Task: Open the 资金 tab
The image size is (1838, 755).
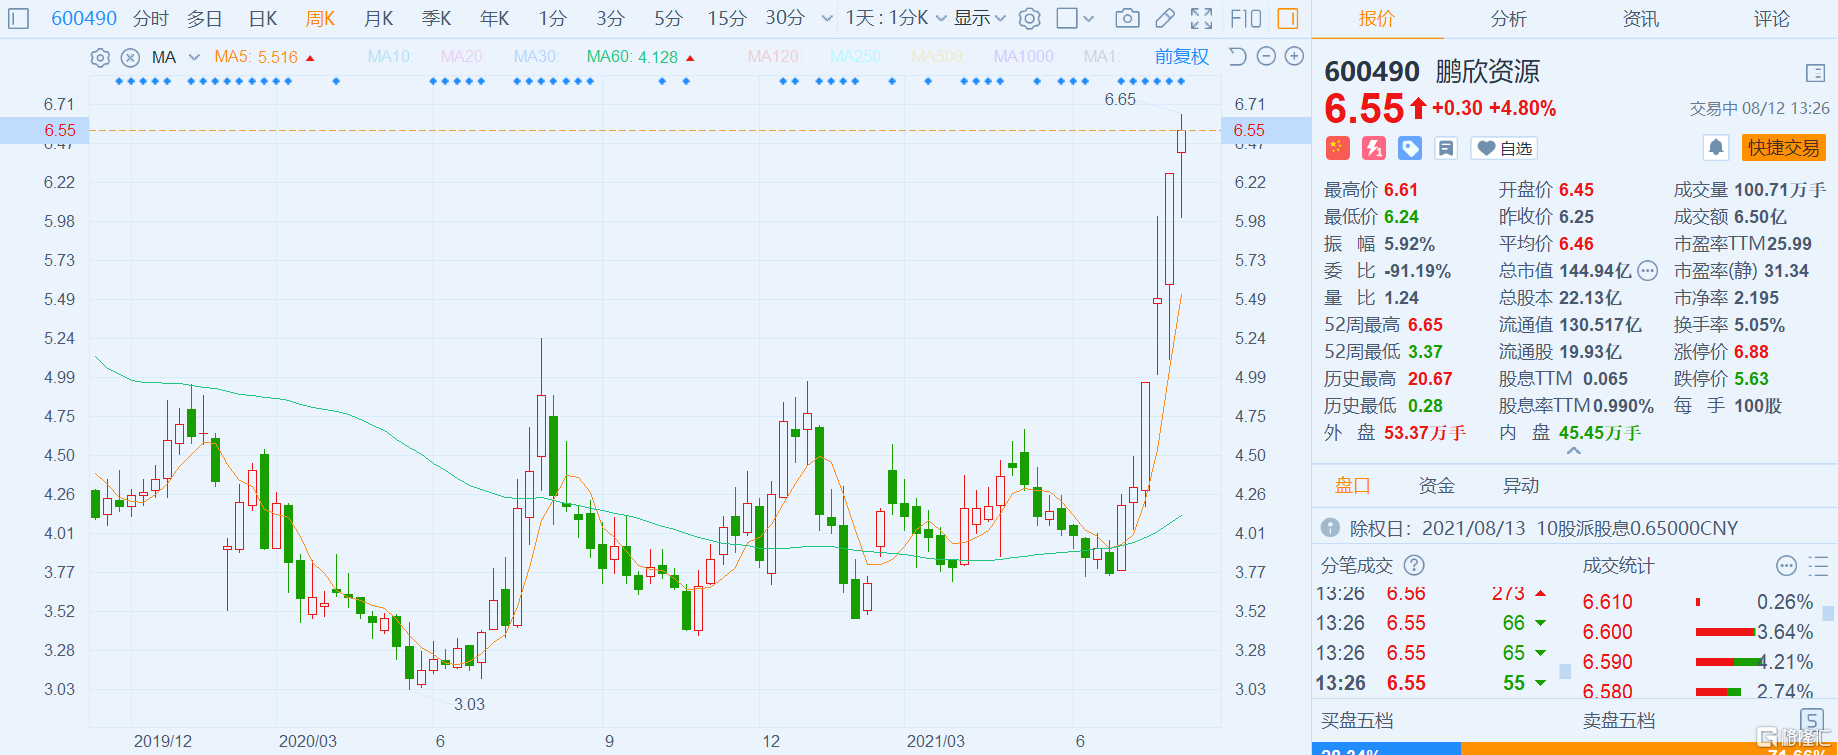Action: [x=1437, y=485]
